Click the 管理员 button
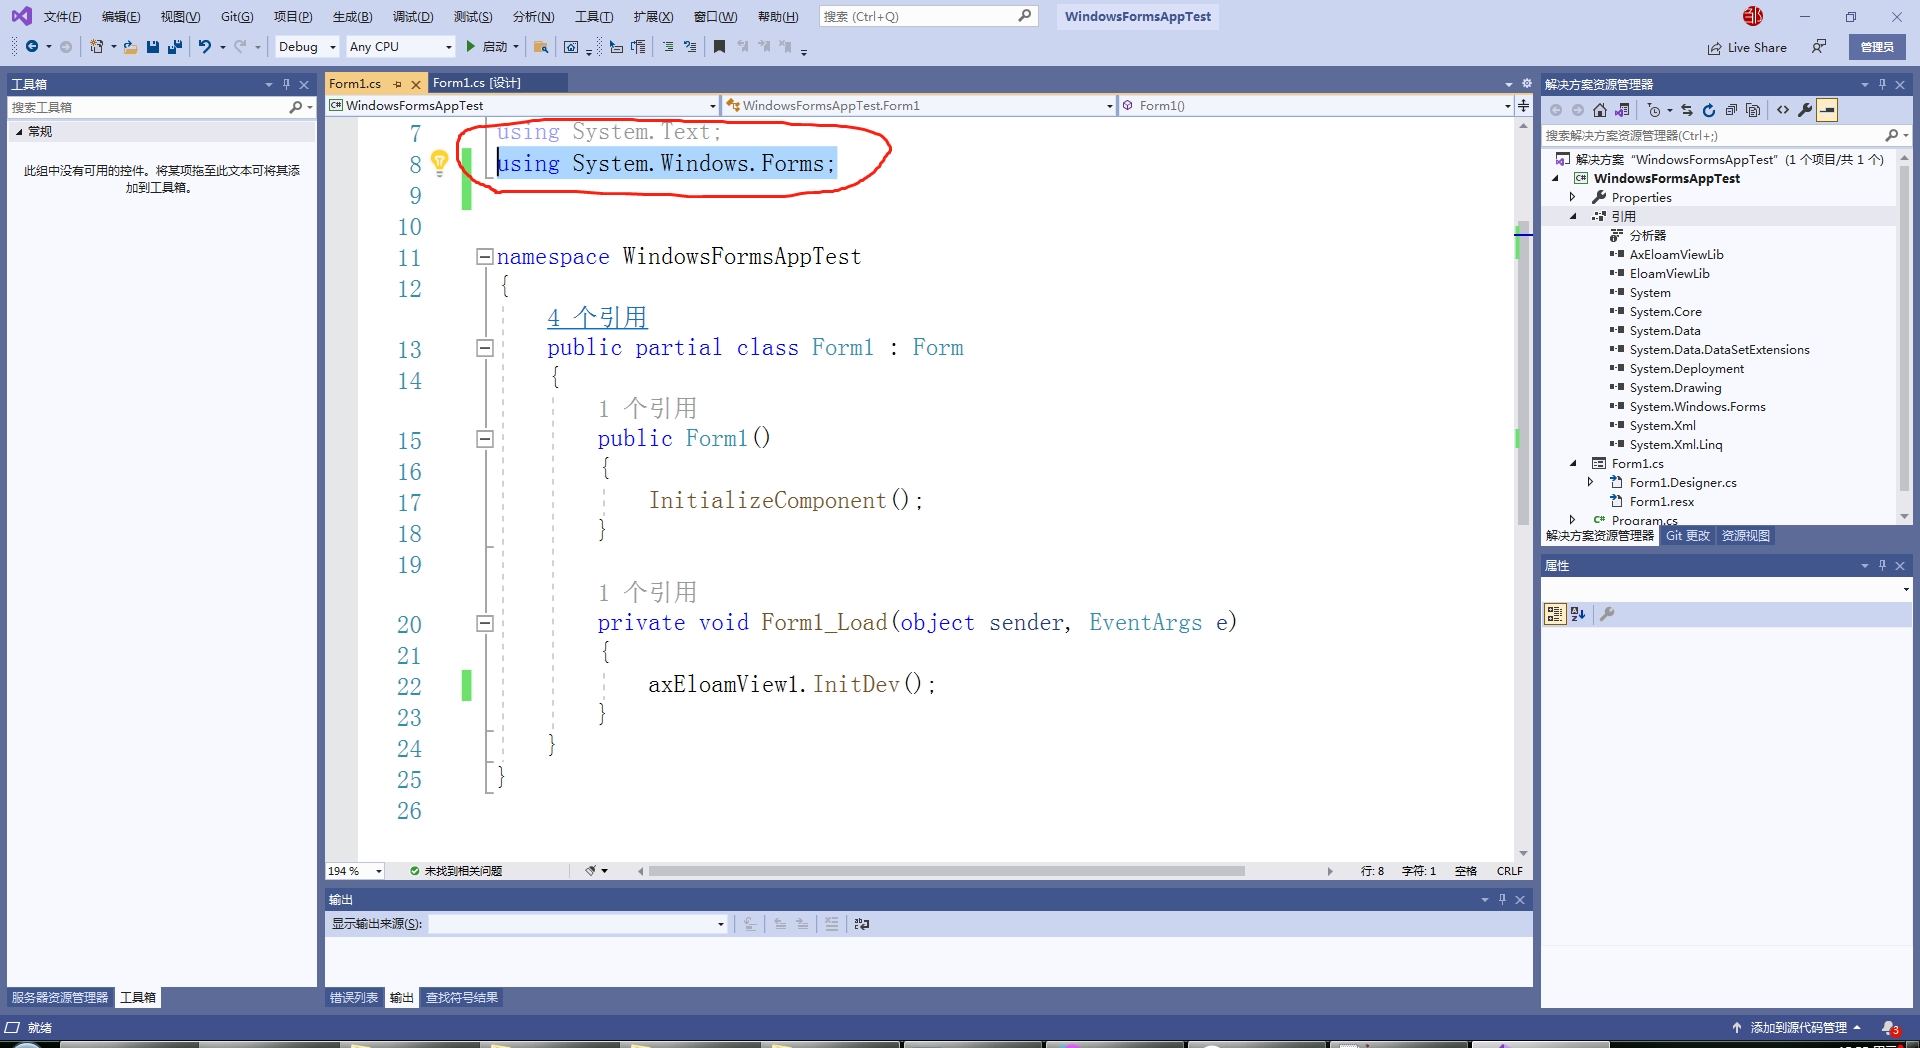 pyautogui.click(x=1877, y=47)
